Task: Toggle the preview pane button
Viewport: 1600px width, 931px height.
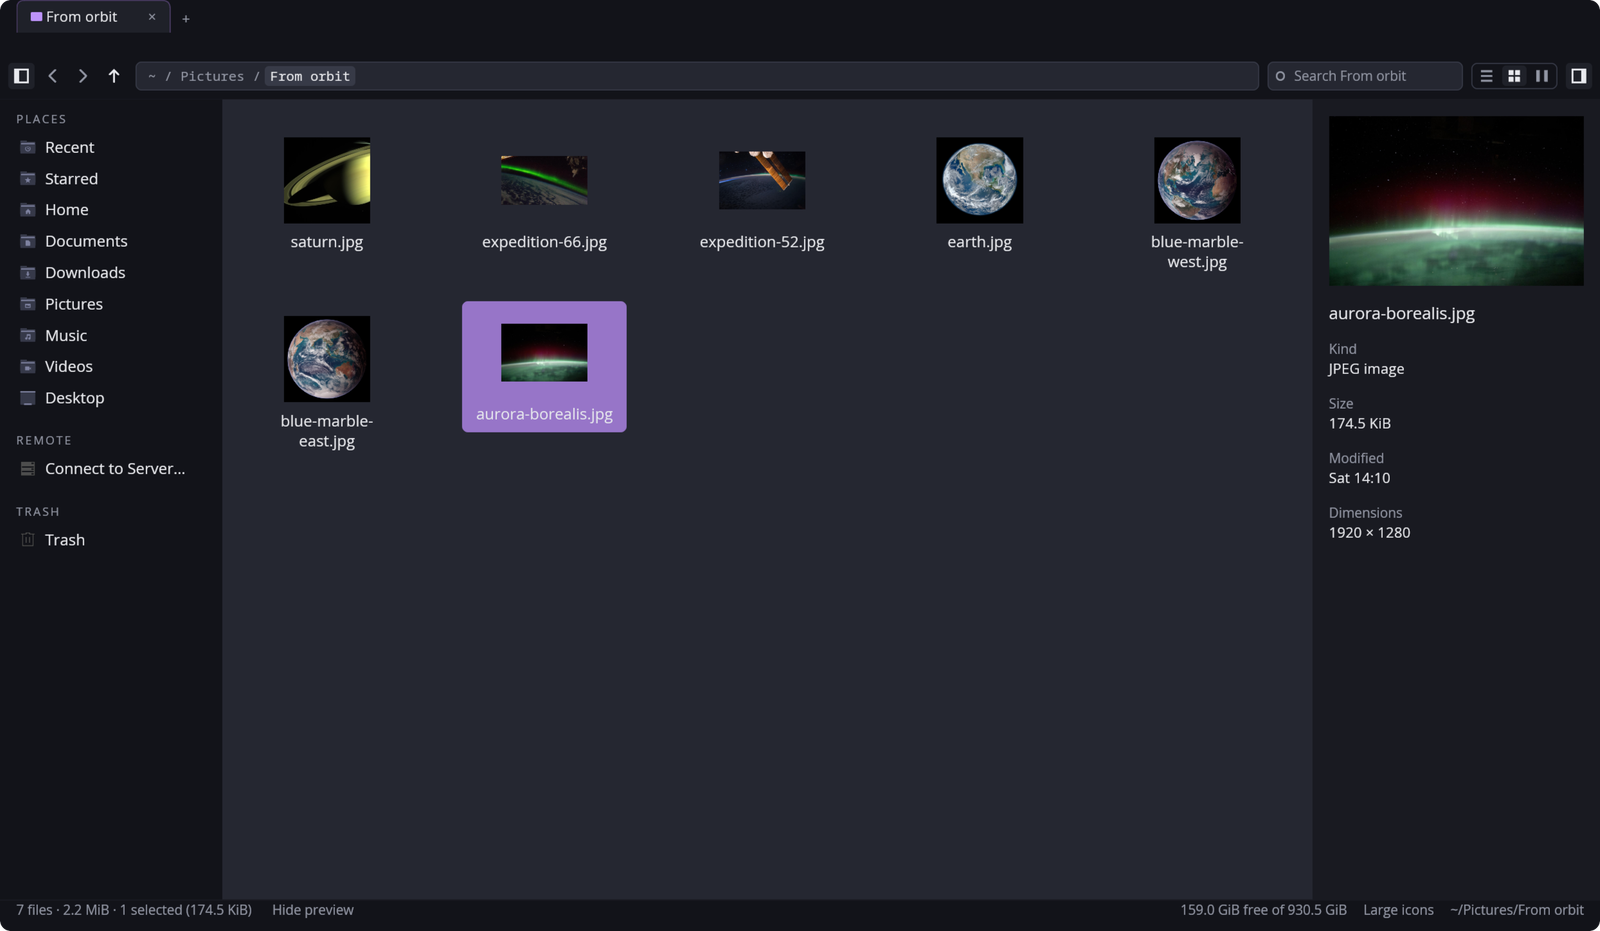Action: coord(1579,76)
